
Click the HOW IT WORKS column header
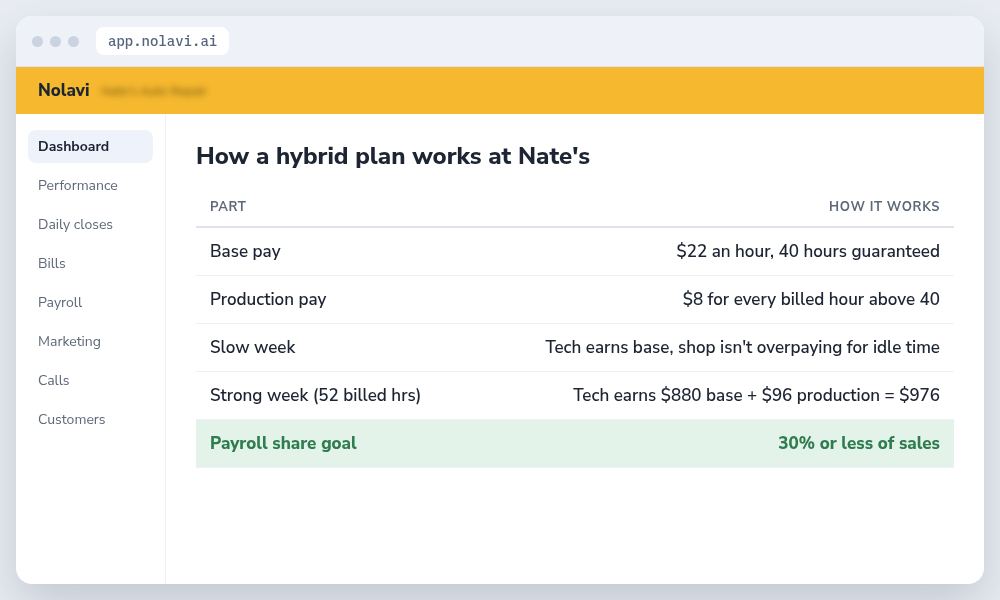tap(884, 206)
